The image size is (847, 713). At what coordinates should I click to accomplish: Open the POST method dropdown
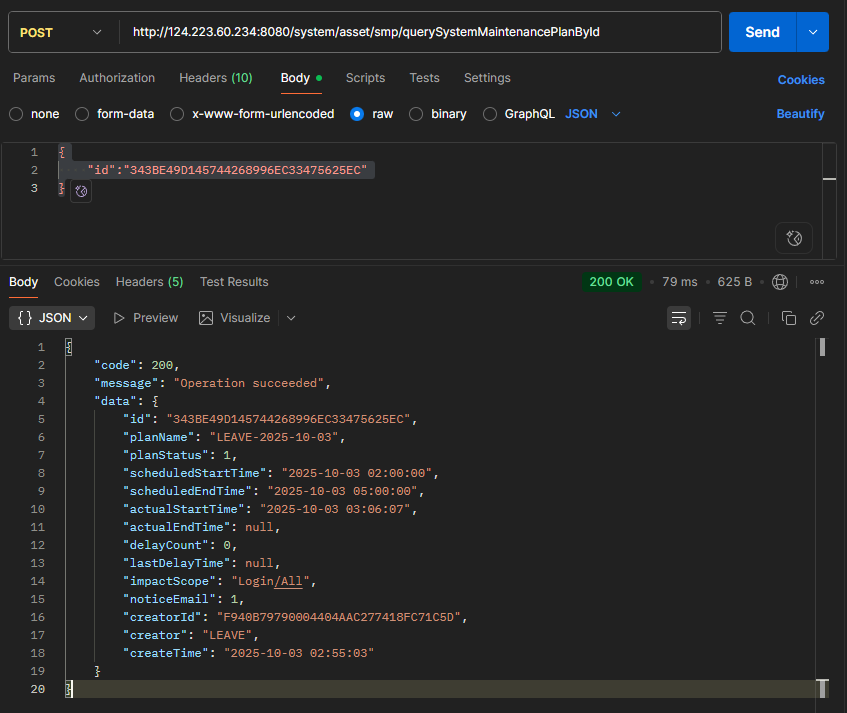click(60, 32)
